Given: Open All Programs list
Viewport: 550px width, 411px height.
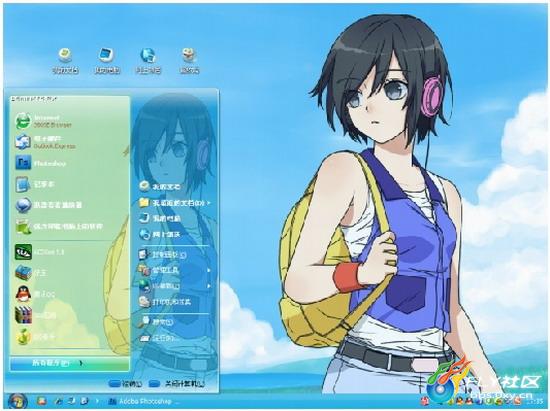Looking at the screenshot, I should pyautogui.click(x=69, y=363).
